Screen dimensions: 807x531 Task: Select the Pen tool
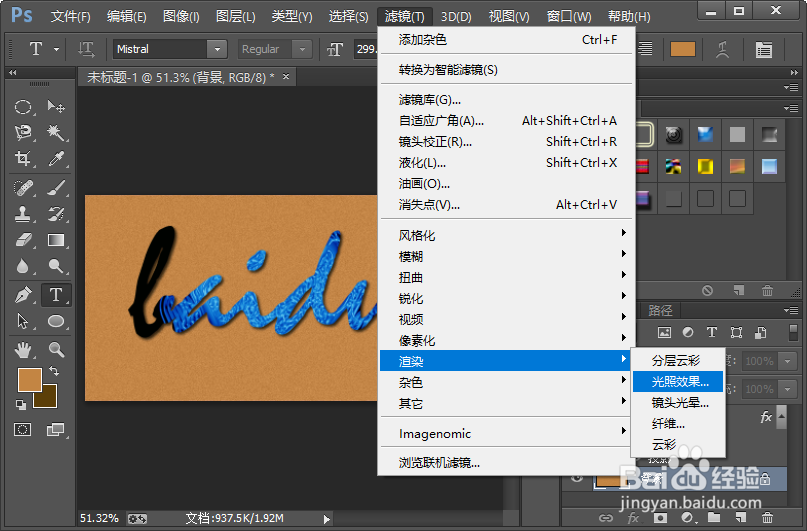point(23,295)
